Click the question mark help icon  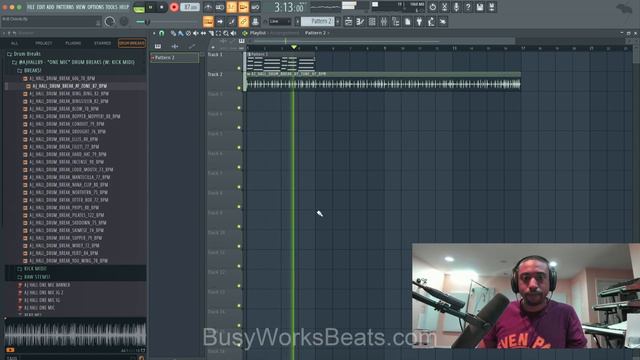[468, 7]
